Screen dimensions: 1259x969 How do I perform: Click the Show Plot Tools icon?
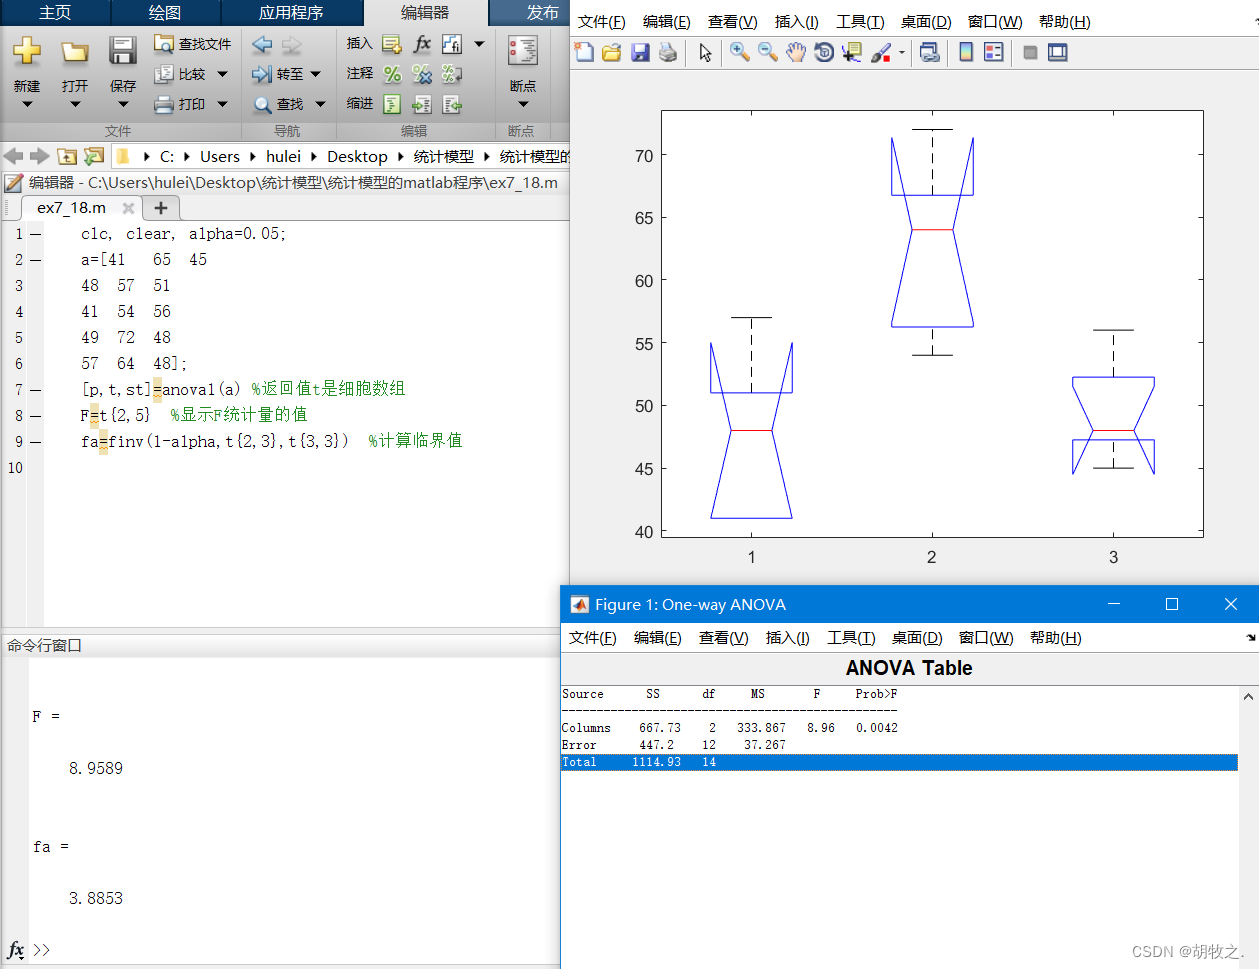pos(1058,52)
